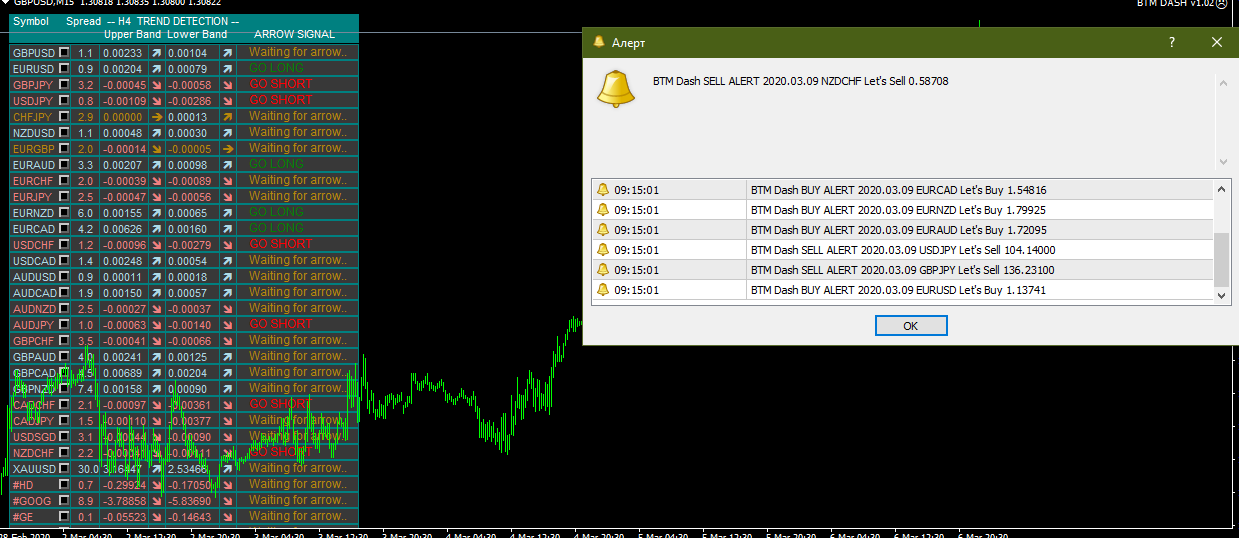The height and width of the screenshot is (538, 1239).
Task: Click AUDNZD upper band down arrow
Action: coord(156,308)
